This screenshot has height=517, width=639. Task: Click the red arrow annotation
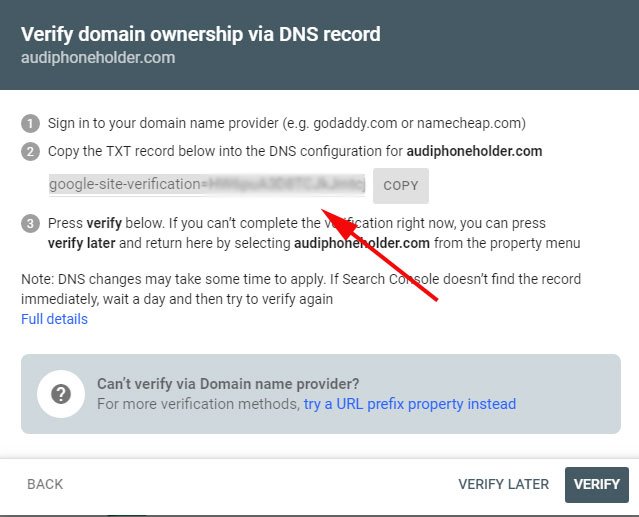[379, 255]
